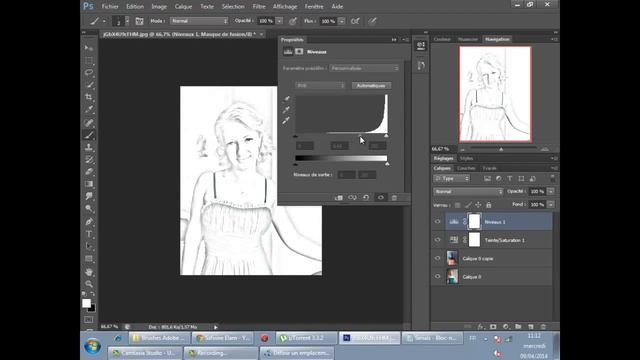This screenshot has width=640, height=360.
Task: Select the Hand tool
Action: click(x=89, y=272)
